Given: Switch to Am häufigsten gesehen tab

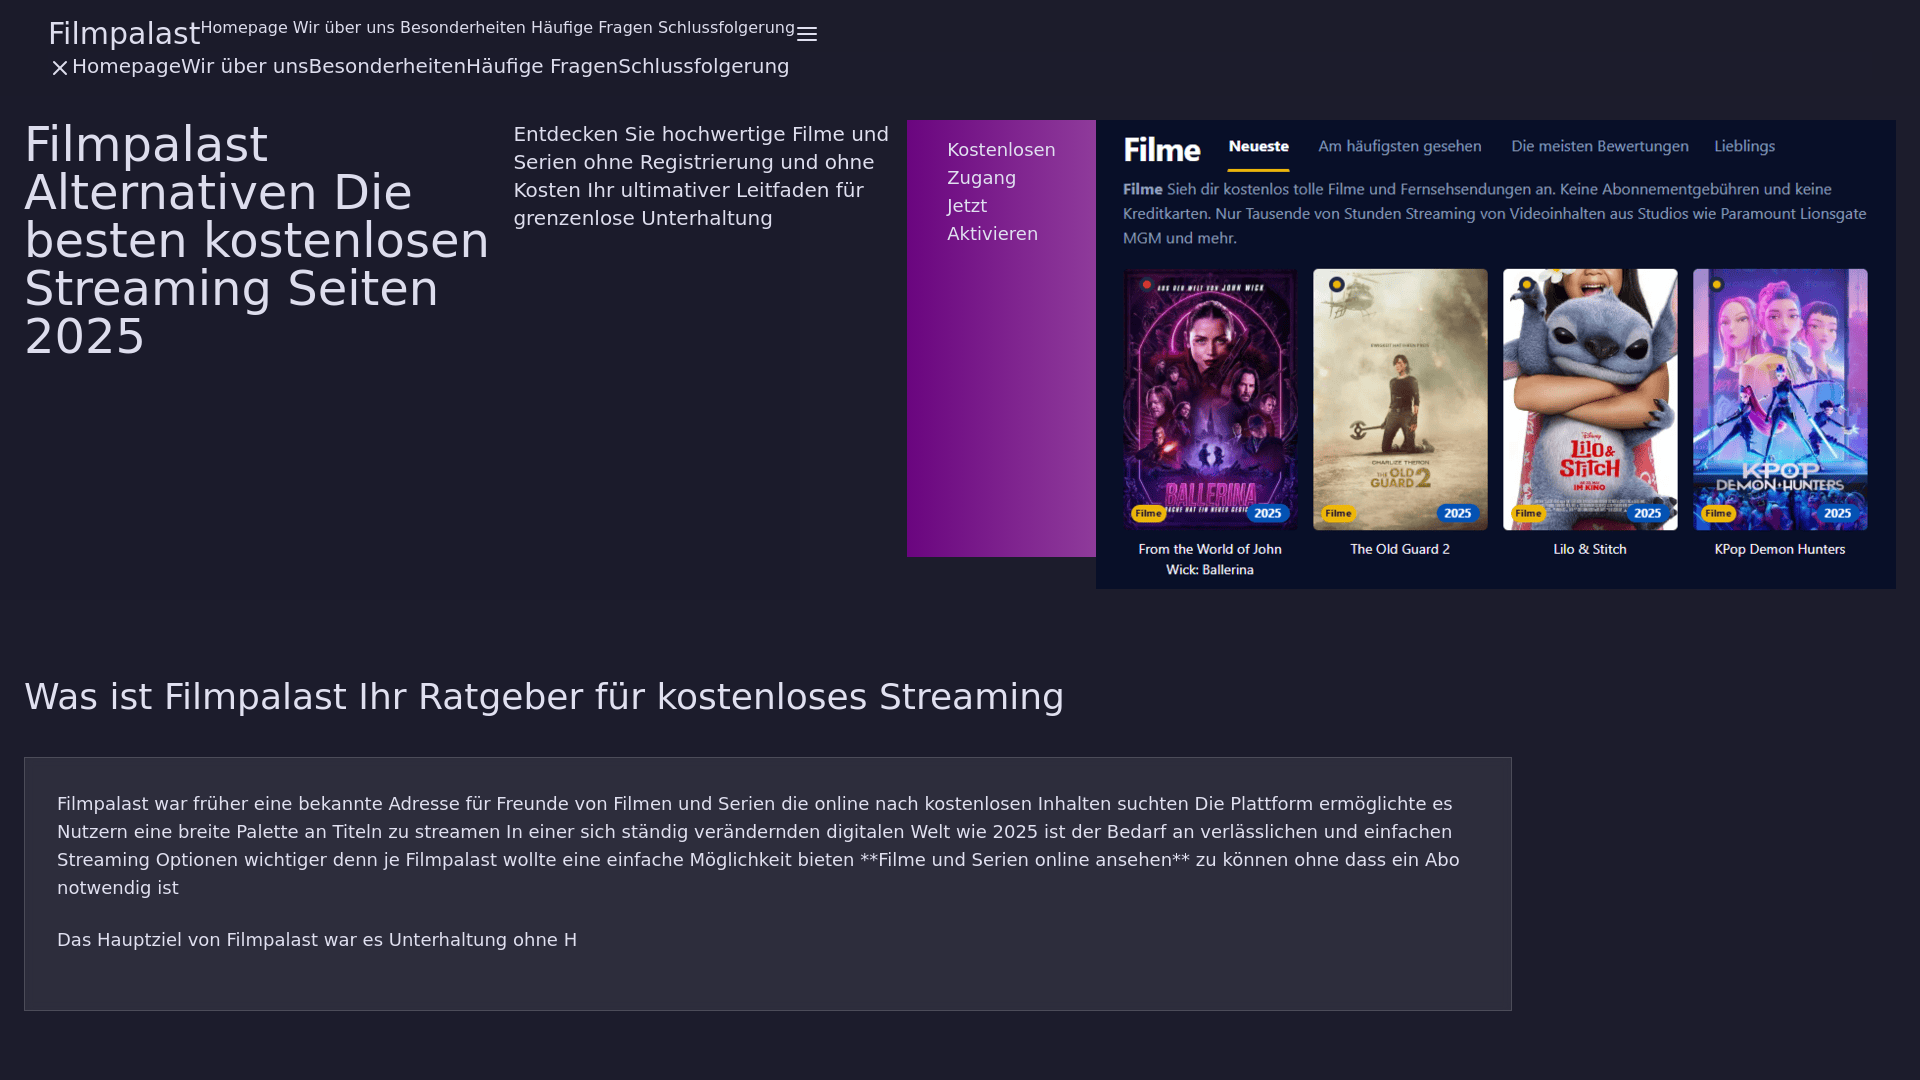Looking at the screenshot, I should [1400, 147].
